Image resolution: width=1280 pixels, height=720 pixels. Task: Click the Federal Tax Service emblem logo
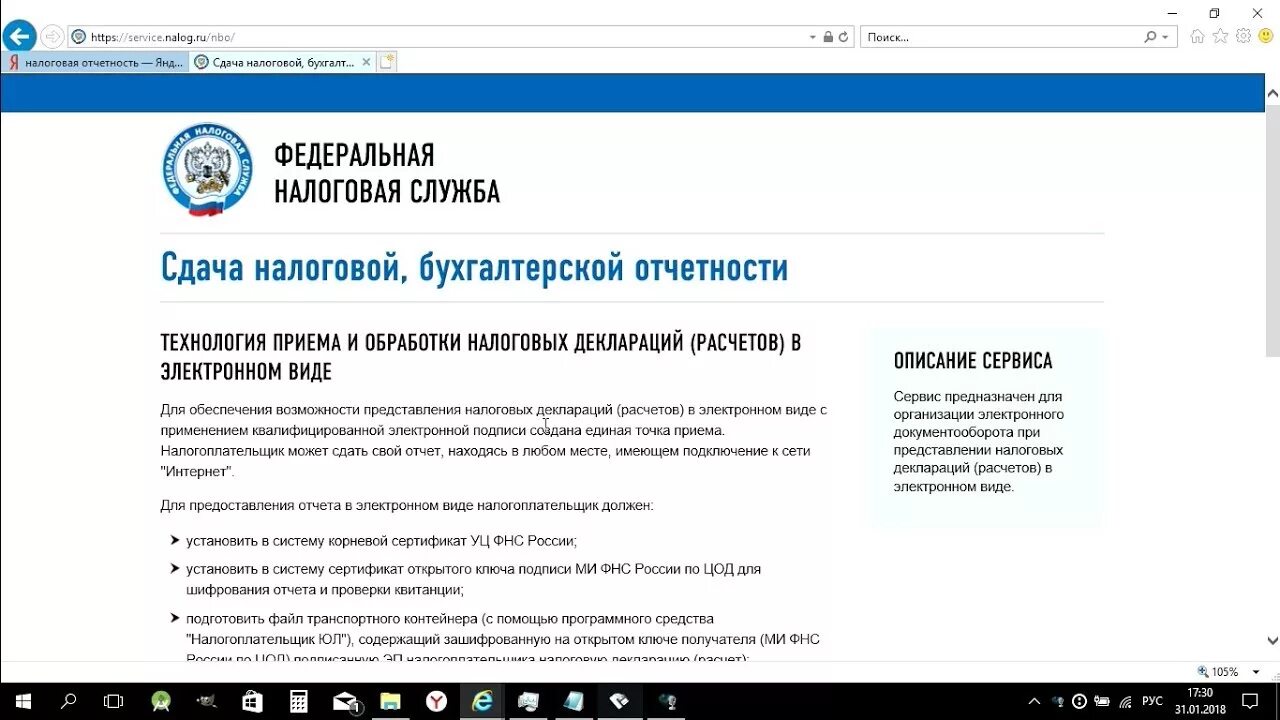pos(207,170)
